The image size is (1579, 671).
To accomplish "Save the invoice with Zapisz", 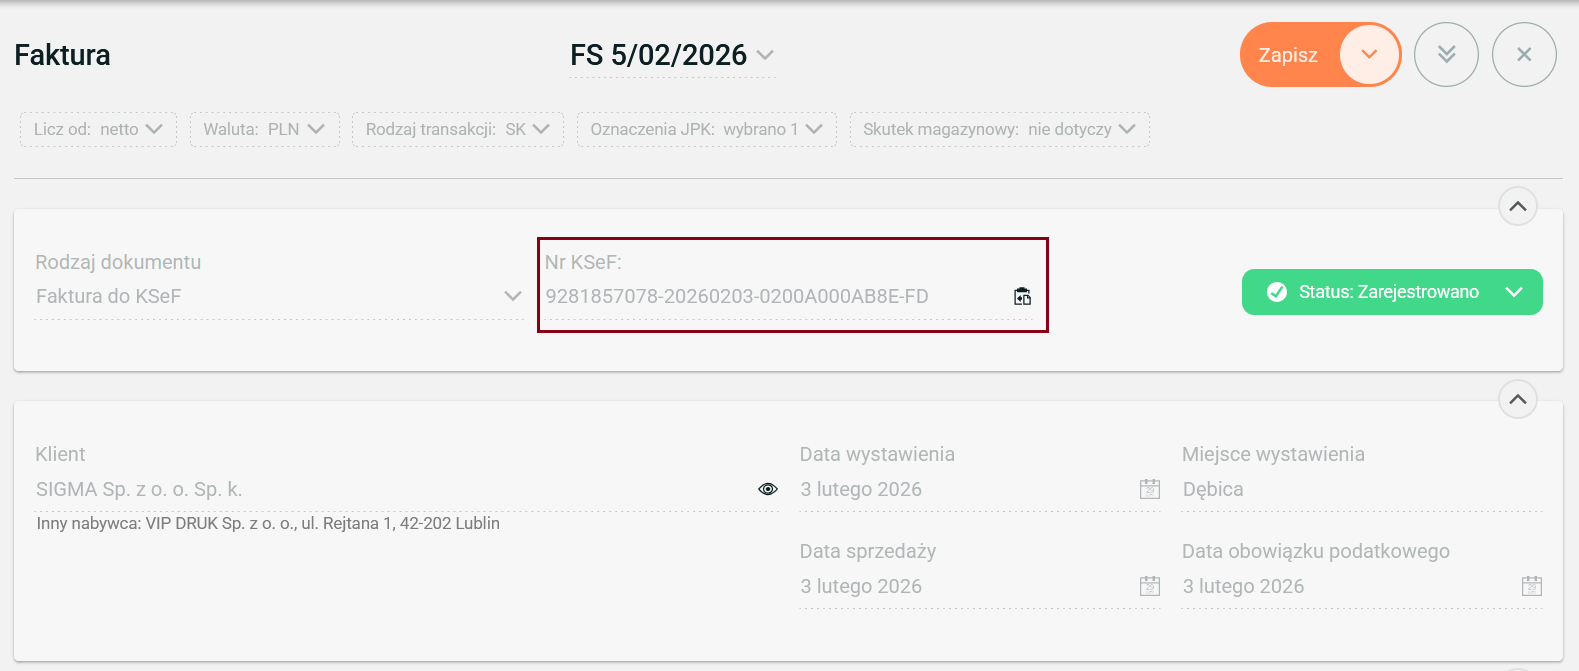I will [x=1288, y=55].
